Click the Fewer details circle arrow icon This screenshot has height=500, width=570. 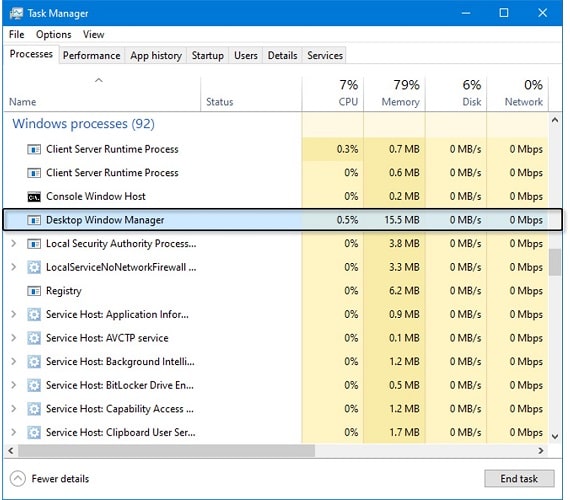(x=18, y=479)
